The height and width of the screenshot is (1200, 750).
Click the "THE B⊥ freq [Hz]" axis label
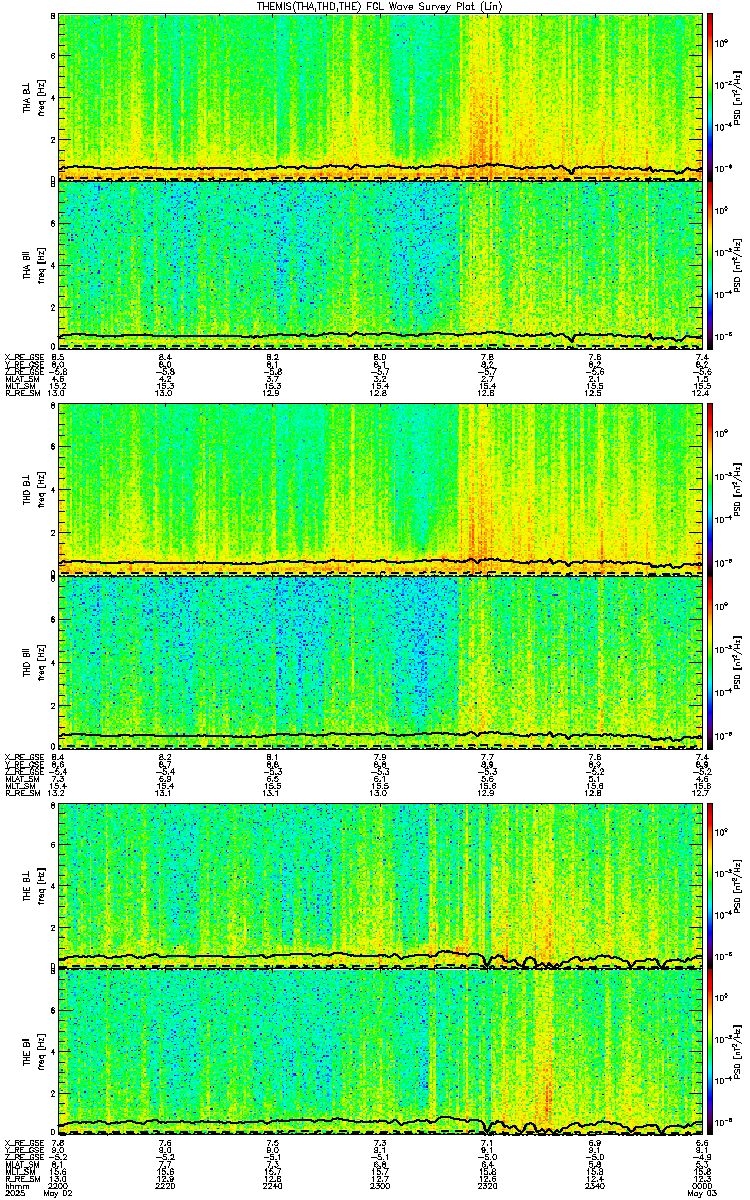[x=34, y=885]
